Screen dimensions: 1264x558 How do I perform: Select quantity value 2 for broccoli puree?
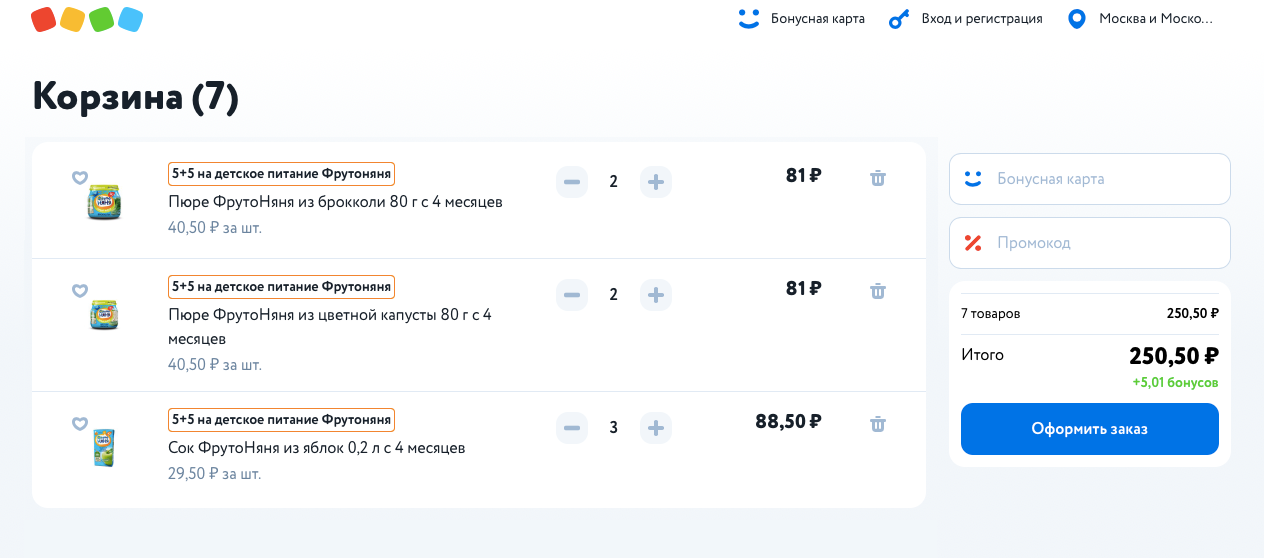coord(614,182)
